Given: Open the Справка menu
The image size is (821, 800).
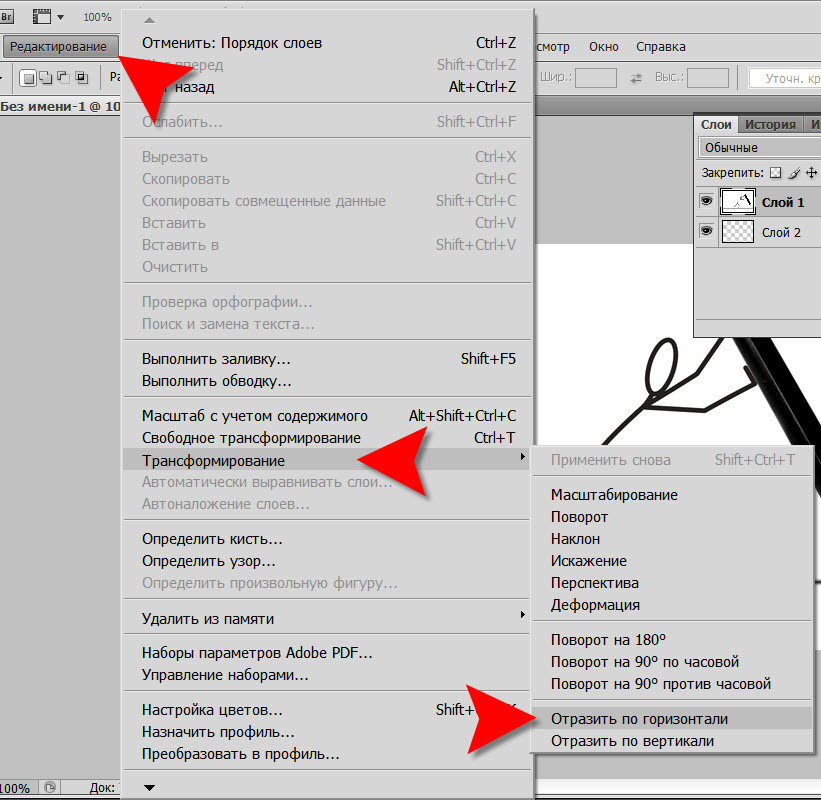Looking at the screenshot, I should 660,47.
